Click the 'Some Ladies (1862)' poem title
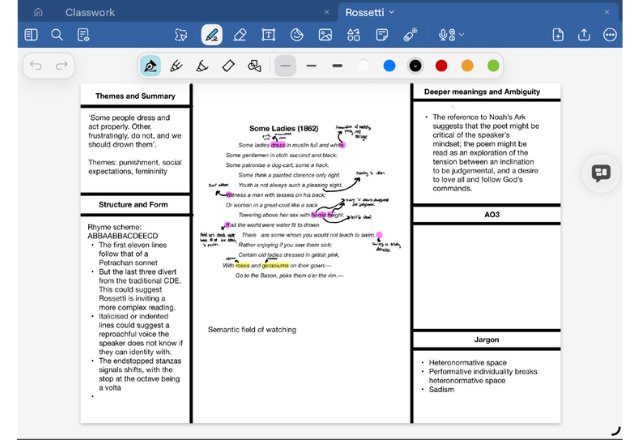 tap(284, 128)
